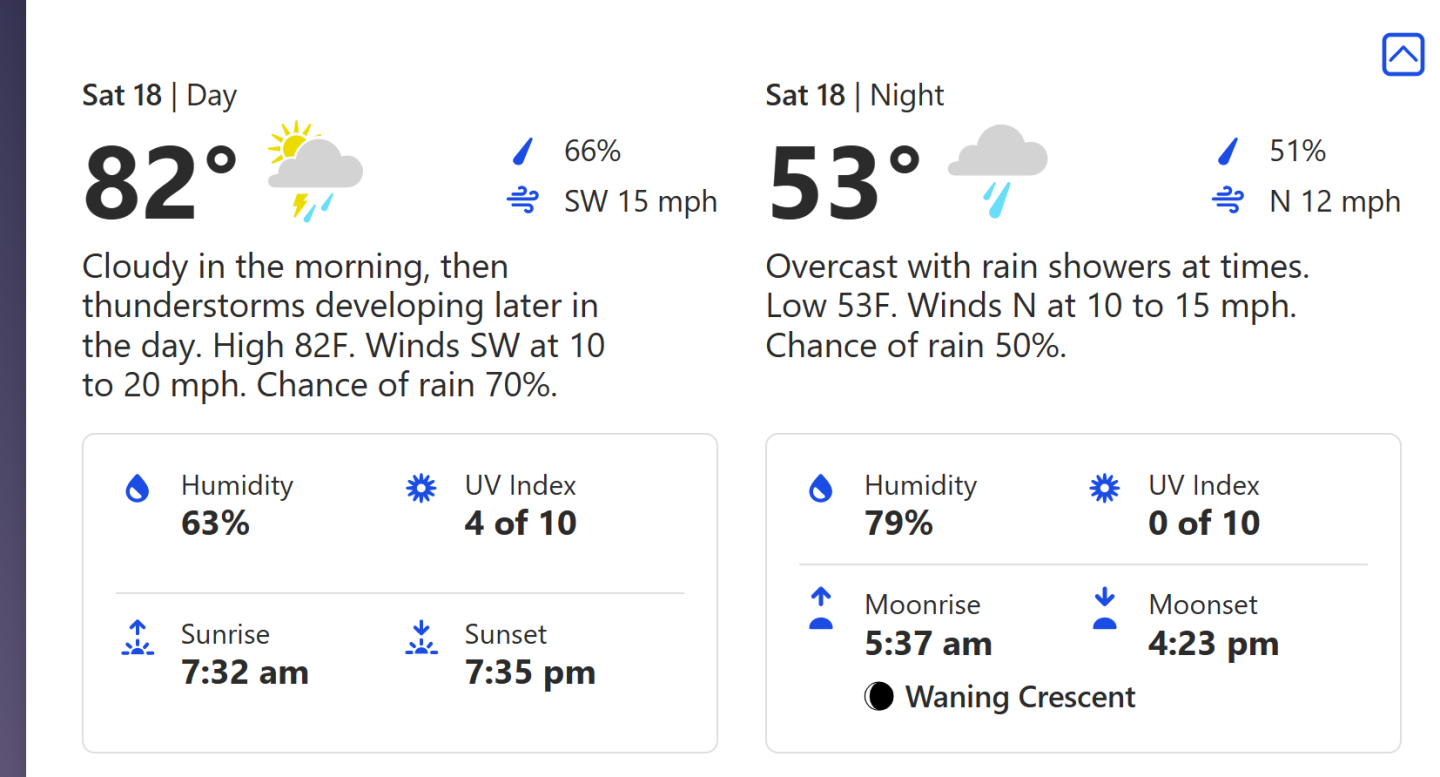Click the day Humidity droplet icon
Screen dimensions: 1440x777
coord(137,488)
